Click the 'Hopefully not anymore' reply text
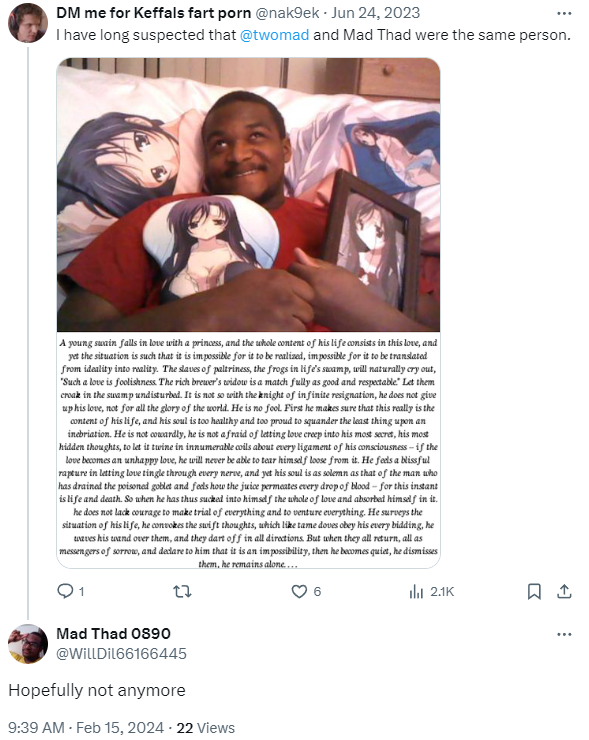 pyautogui.click(x=97, y=690)
